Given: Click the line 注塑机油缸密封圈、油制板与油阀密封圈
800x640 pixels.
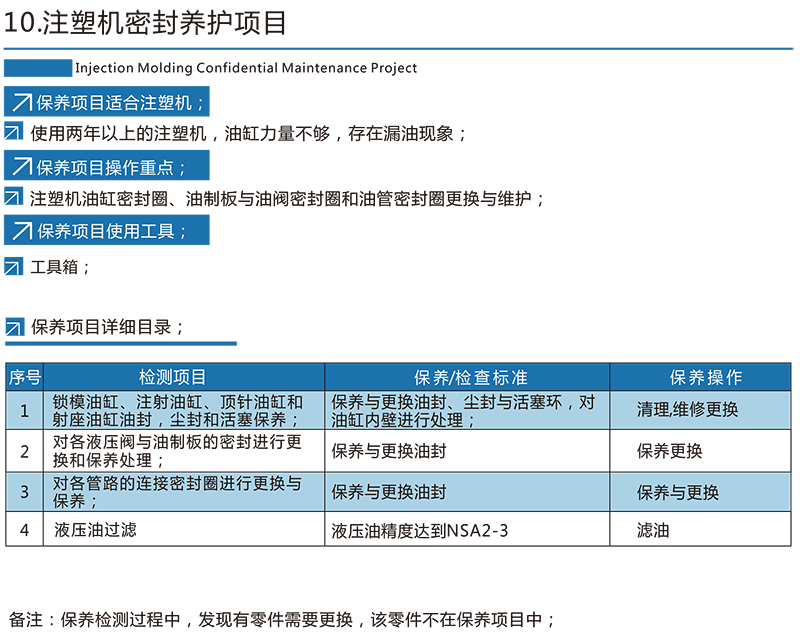Looking at the screenshot, I should pyautogui.click(x=287, y=199).
